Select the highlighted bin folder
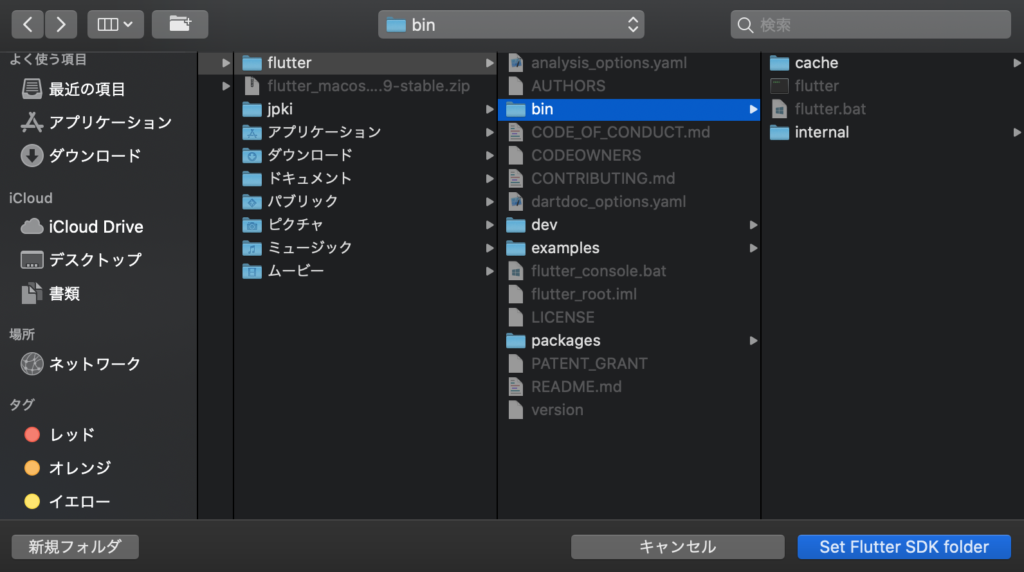Image resolution: width=1024 pixels, height=572 pixels. [630, 109]
